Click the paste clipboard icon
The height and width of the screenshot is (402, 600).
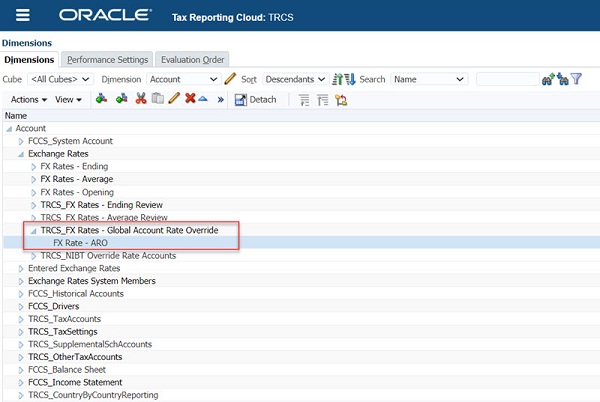158,99
